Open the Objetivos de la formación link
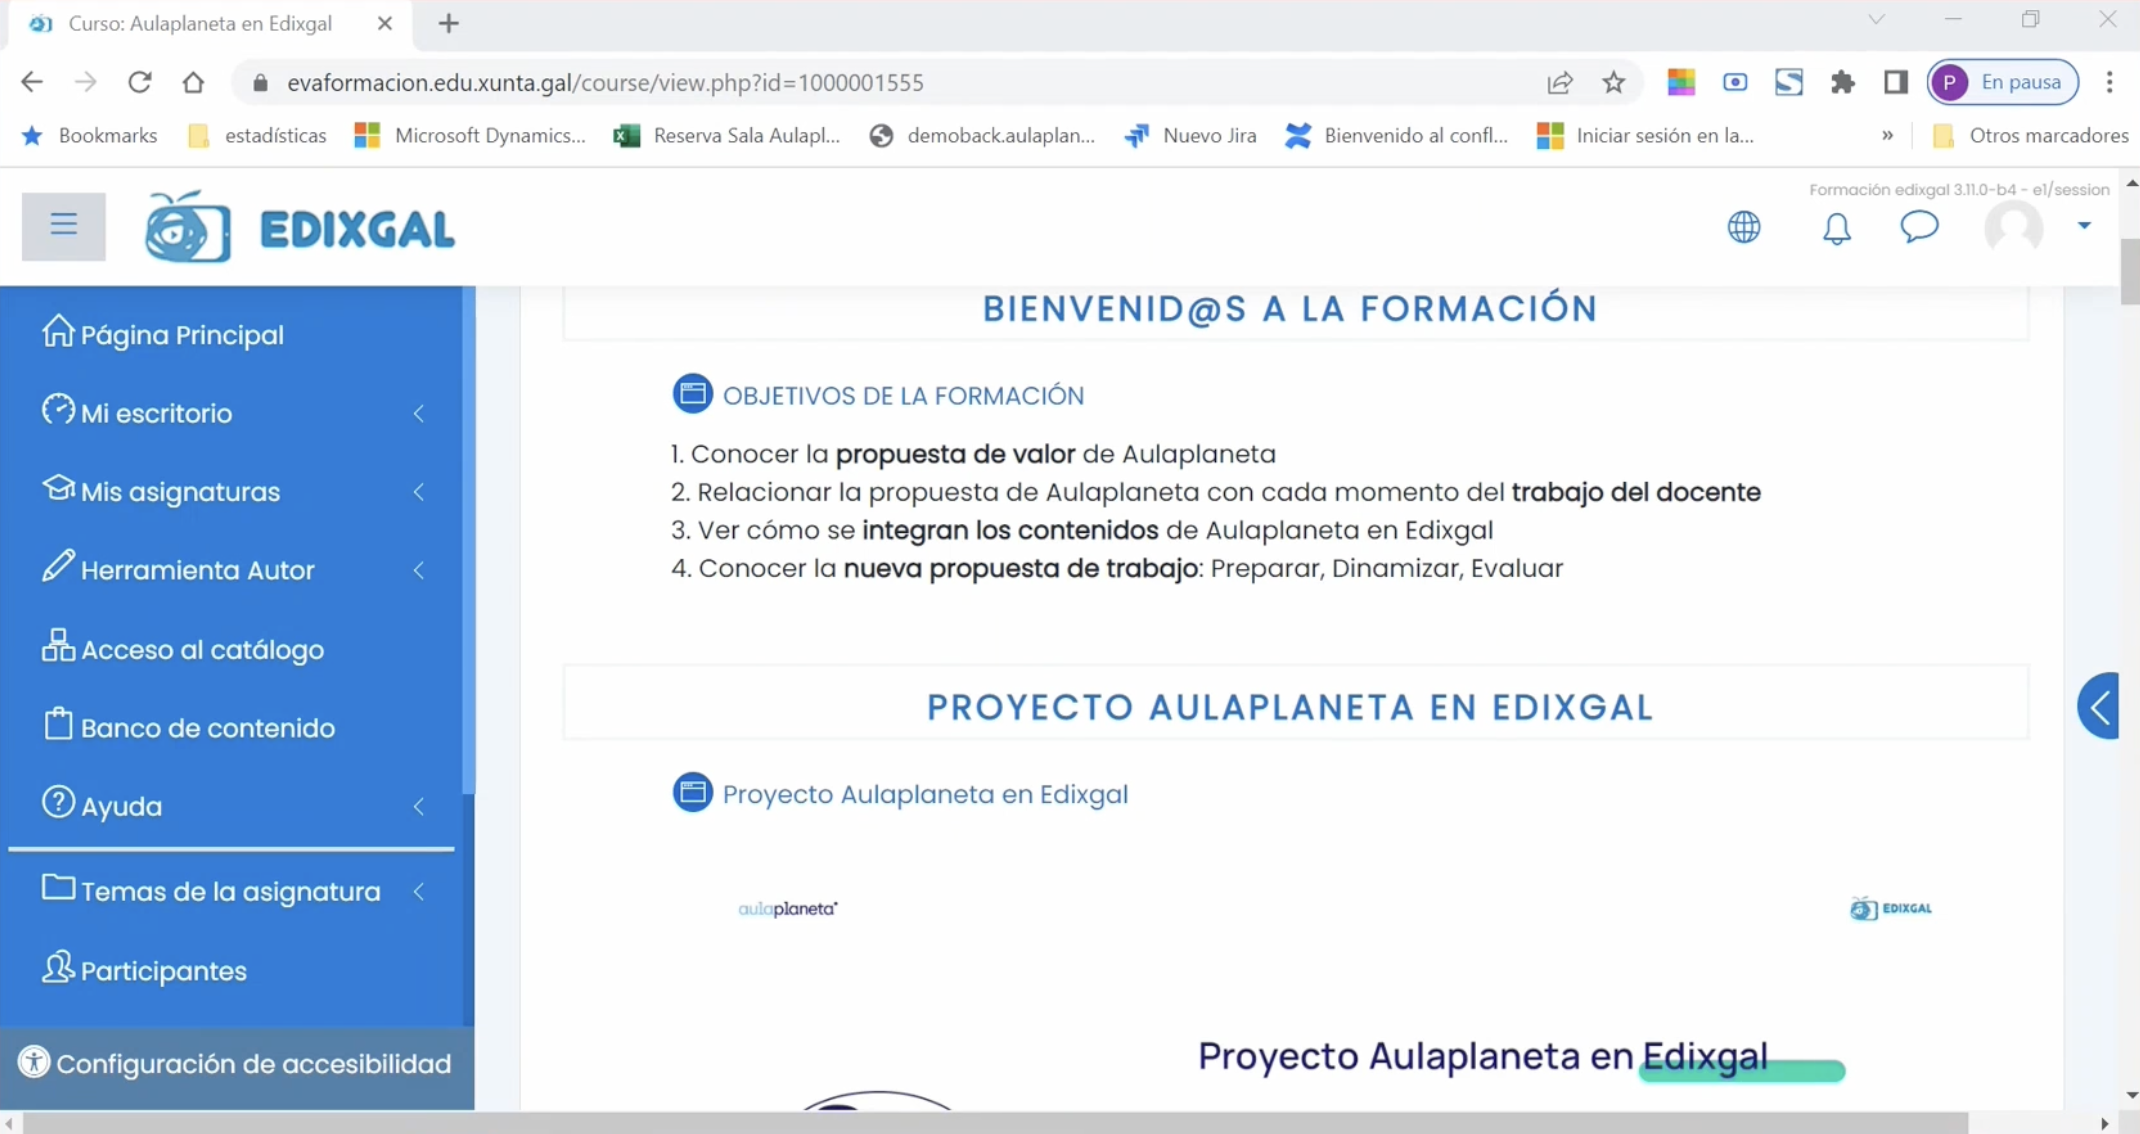This screenshot has height=1134, width=2140. click(902, 396)
